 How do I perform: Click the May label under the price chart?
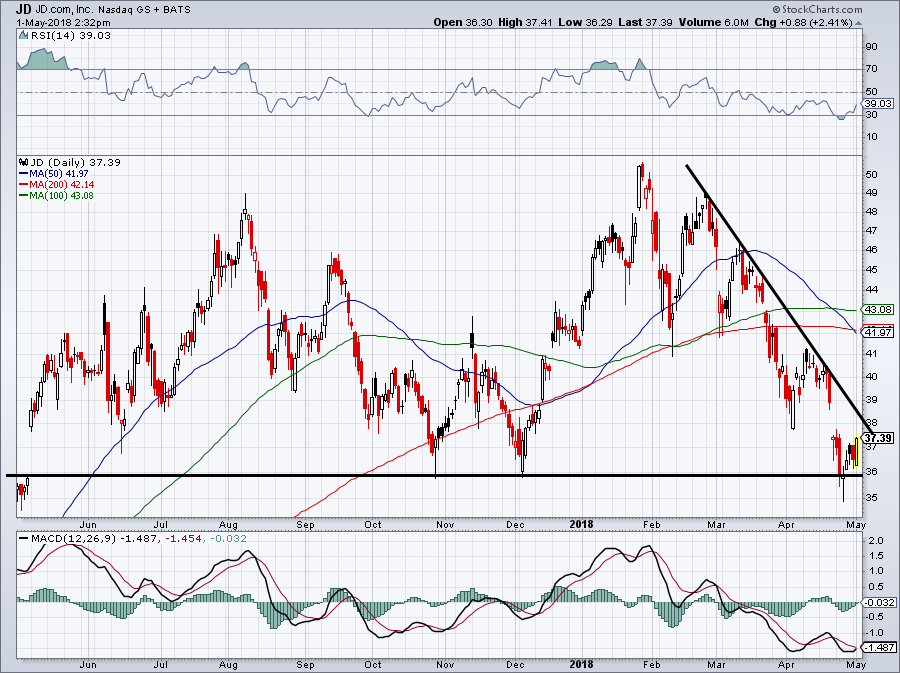pyautogui.click(x=856, y=524)
